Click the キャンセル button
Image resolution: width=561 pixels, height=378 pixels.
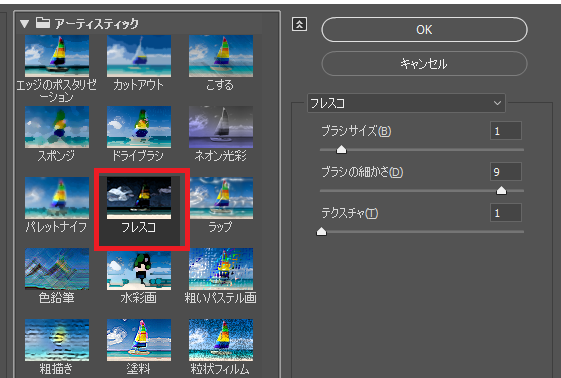click(424, 64)
